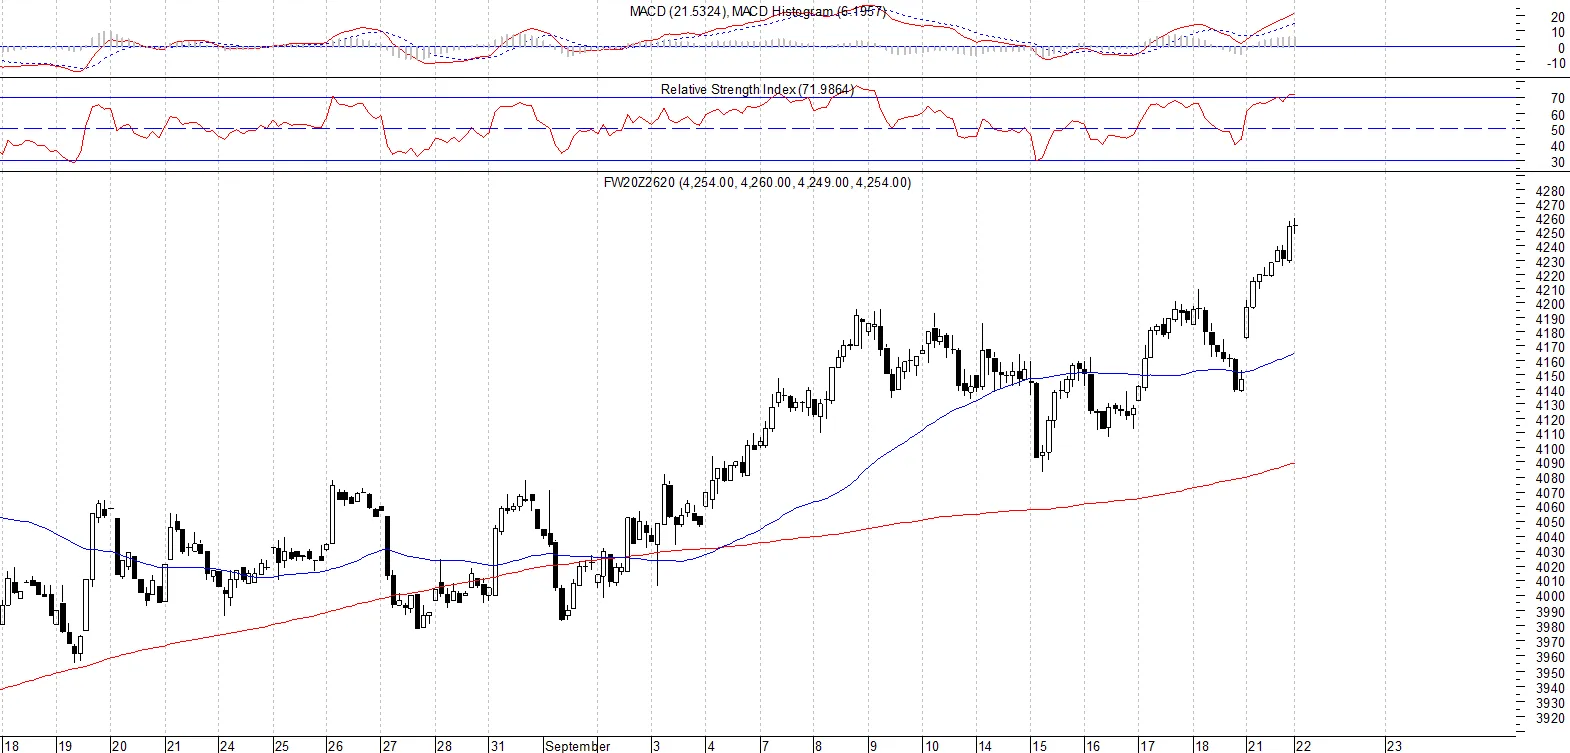Select the FW20Z2620 chart title label
The image size is (1570, 753).
(x=757, y=182)
